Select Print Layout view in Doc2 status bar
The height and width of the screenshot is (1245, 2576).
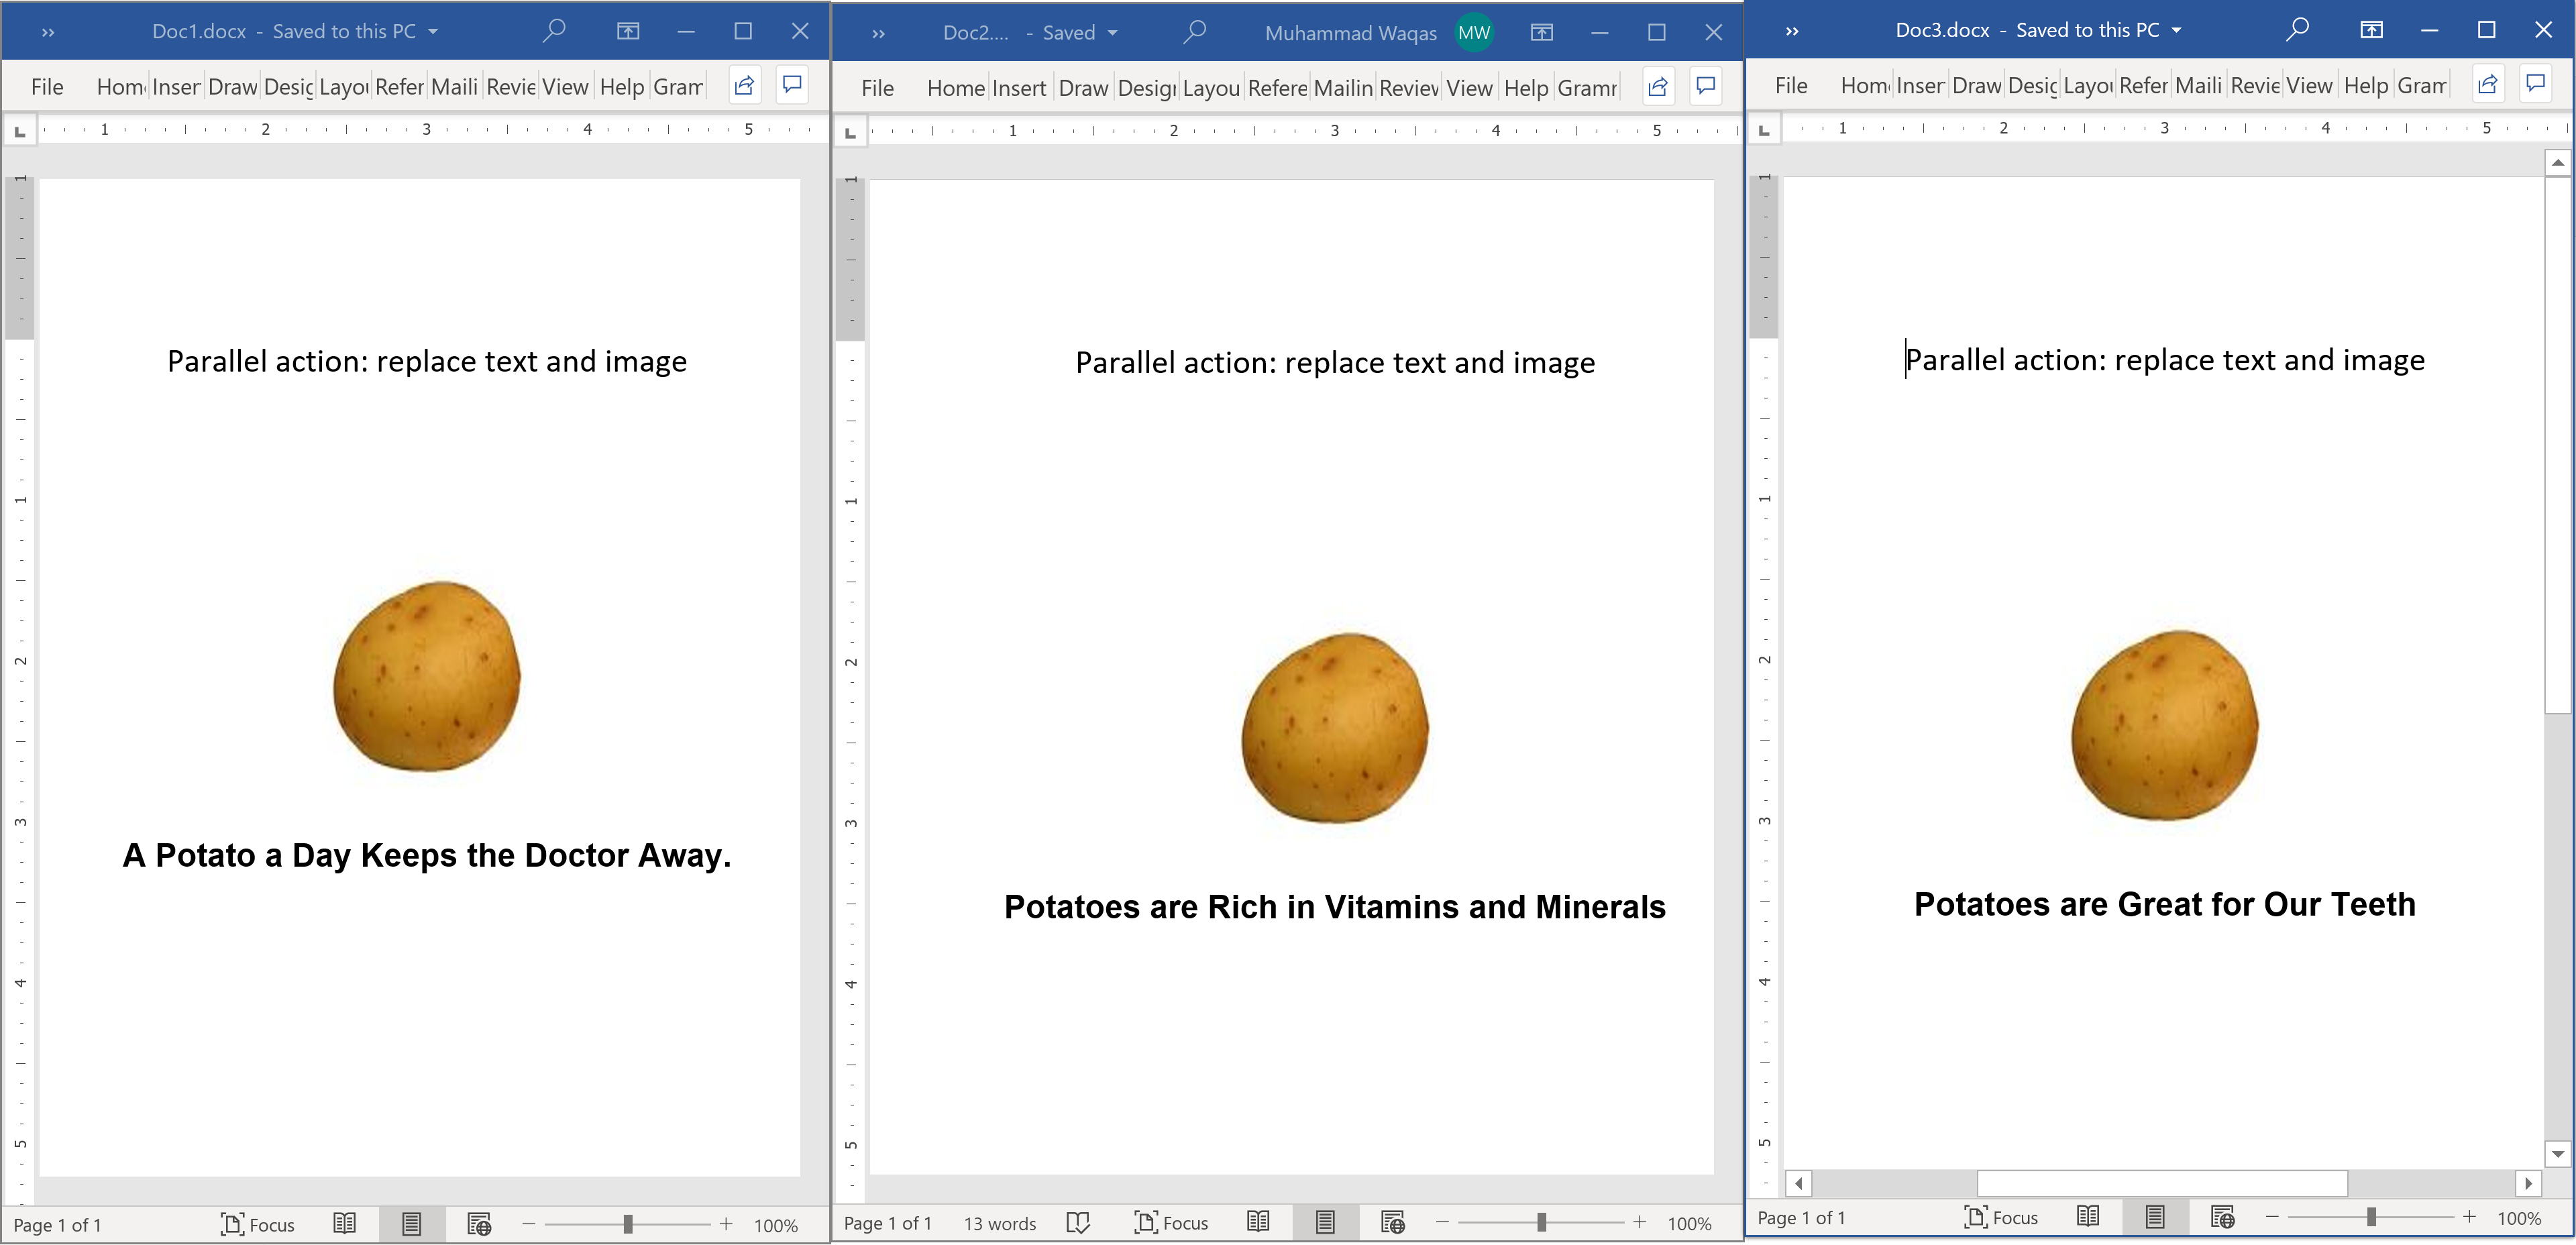tap(1324, 1222)
